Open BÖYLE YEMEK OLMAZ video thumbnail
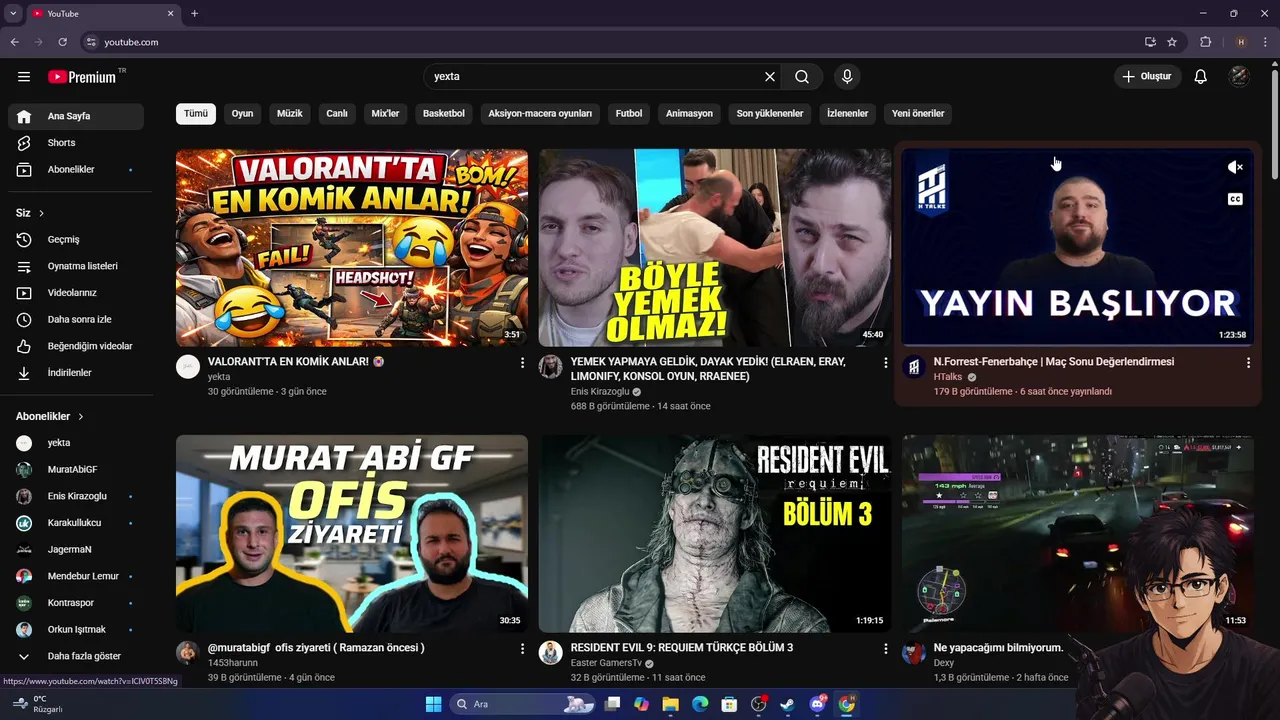This screenshot has height=720, width=1280. pos(715,248)
